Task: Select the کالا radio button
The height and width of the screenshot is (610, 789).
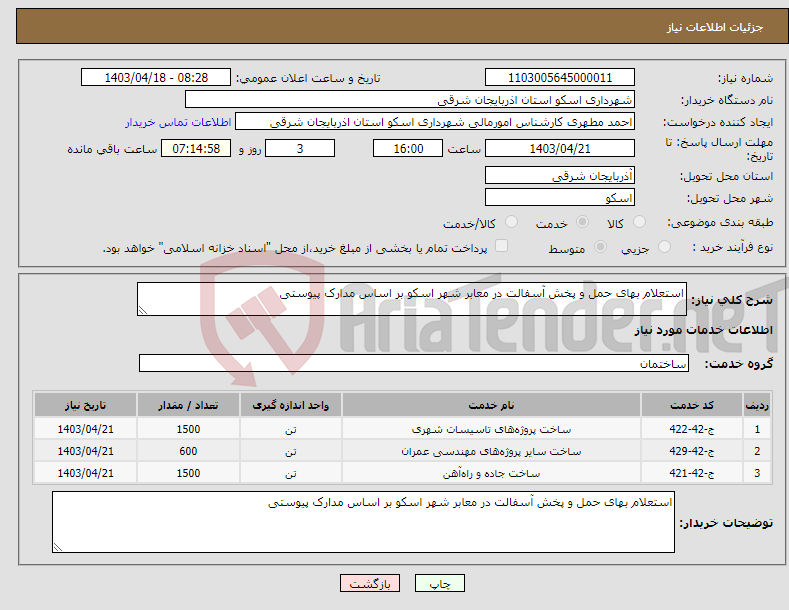Action: (x=640, y=221)
